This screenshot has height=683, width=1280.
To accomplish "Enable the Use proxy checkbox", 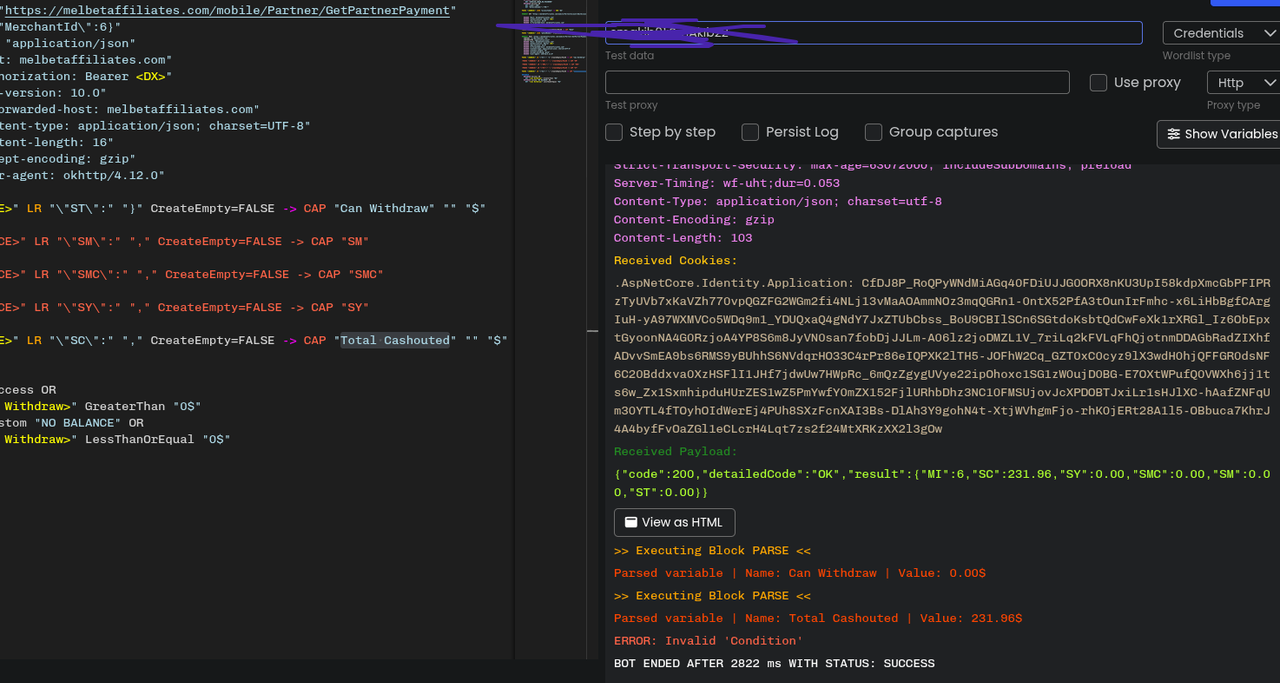I will click(1098, 83).
